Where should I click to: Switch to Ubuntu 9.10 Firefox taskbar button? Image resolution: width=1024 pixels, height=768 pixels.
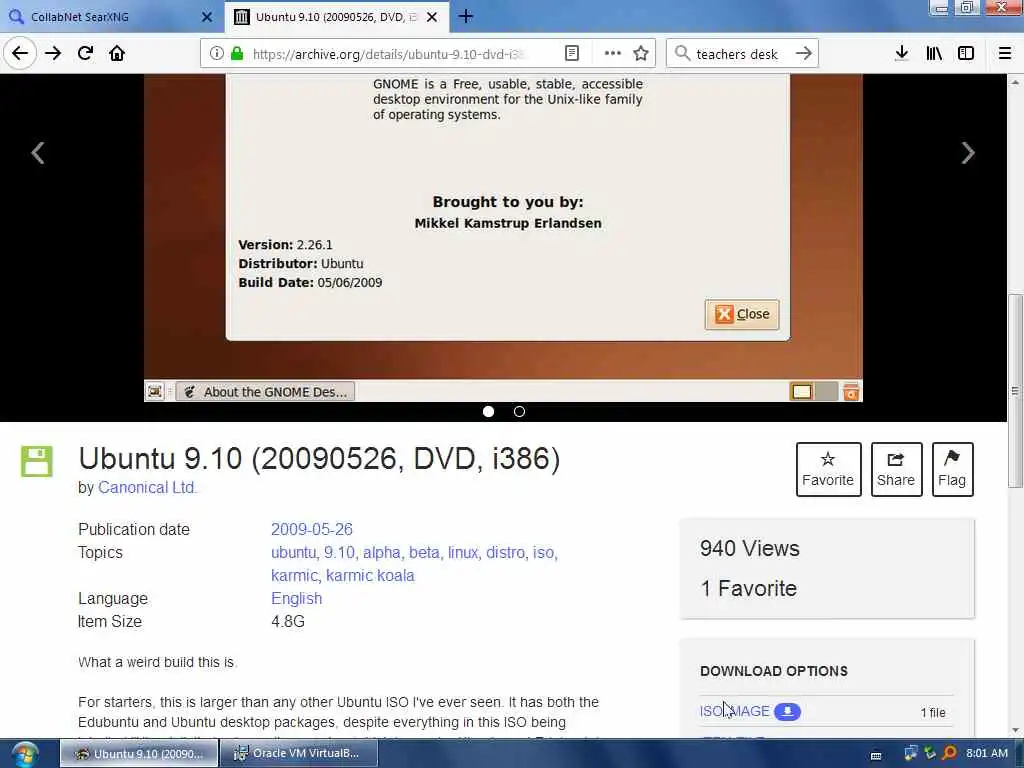[x=140, y=754]
